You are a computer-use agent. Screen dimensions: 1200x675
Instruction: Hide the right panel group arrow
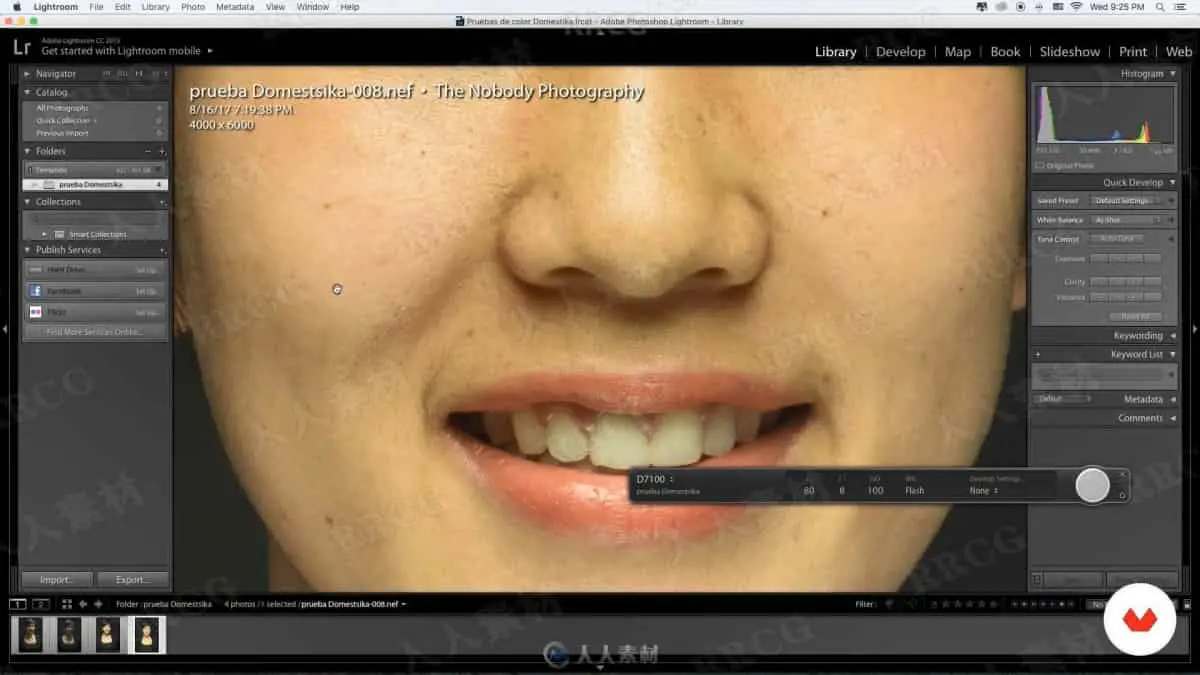point(1195,329)
